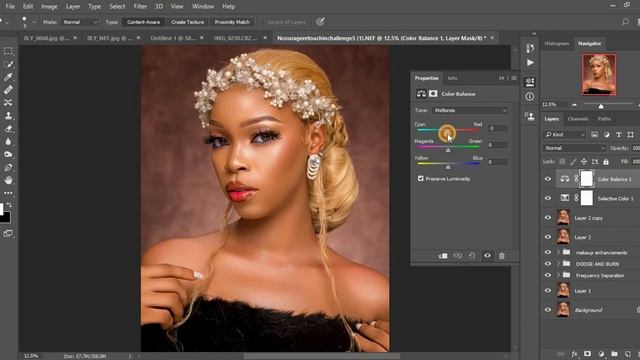Screen dimensions: 640x360
Task: Select the Clone Stamp tool
Action: (x=8, y=116)
